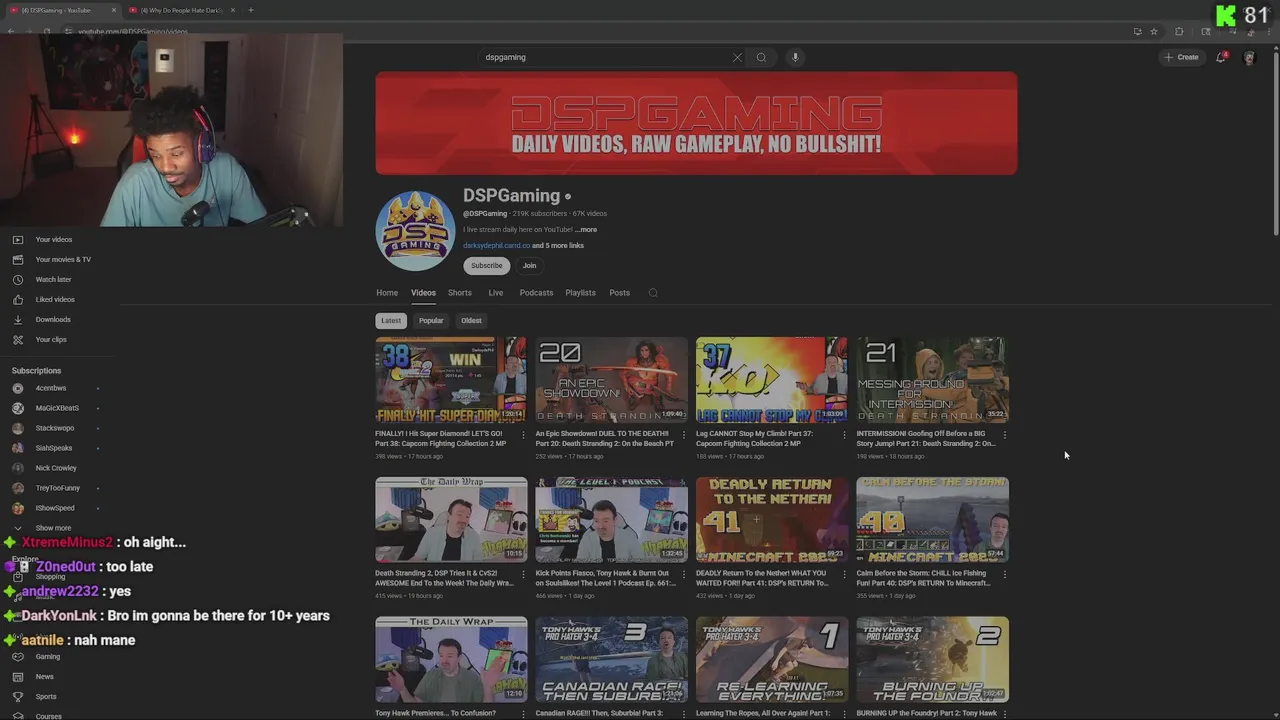Screen dimensions: 1280x720
Task: Open the MaGicXBeatS subscription
Action: 56,408
